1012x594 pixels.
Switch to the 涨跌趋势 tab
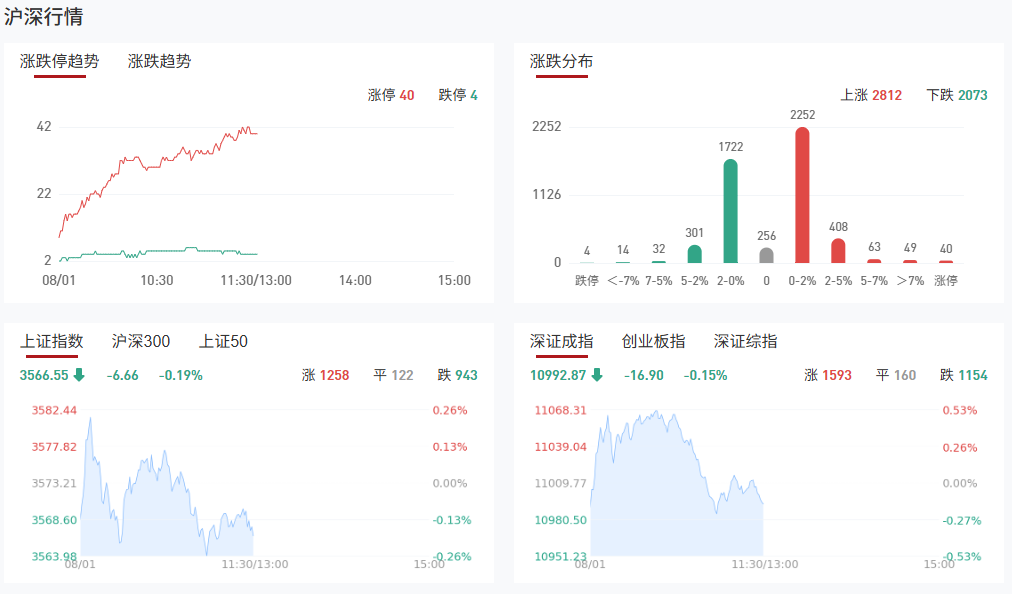(159, 61)
